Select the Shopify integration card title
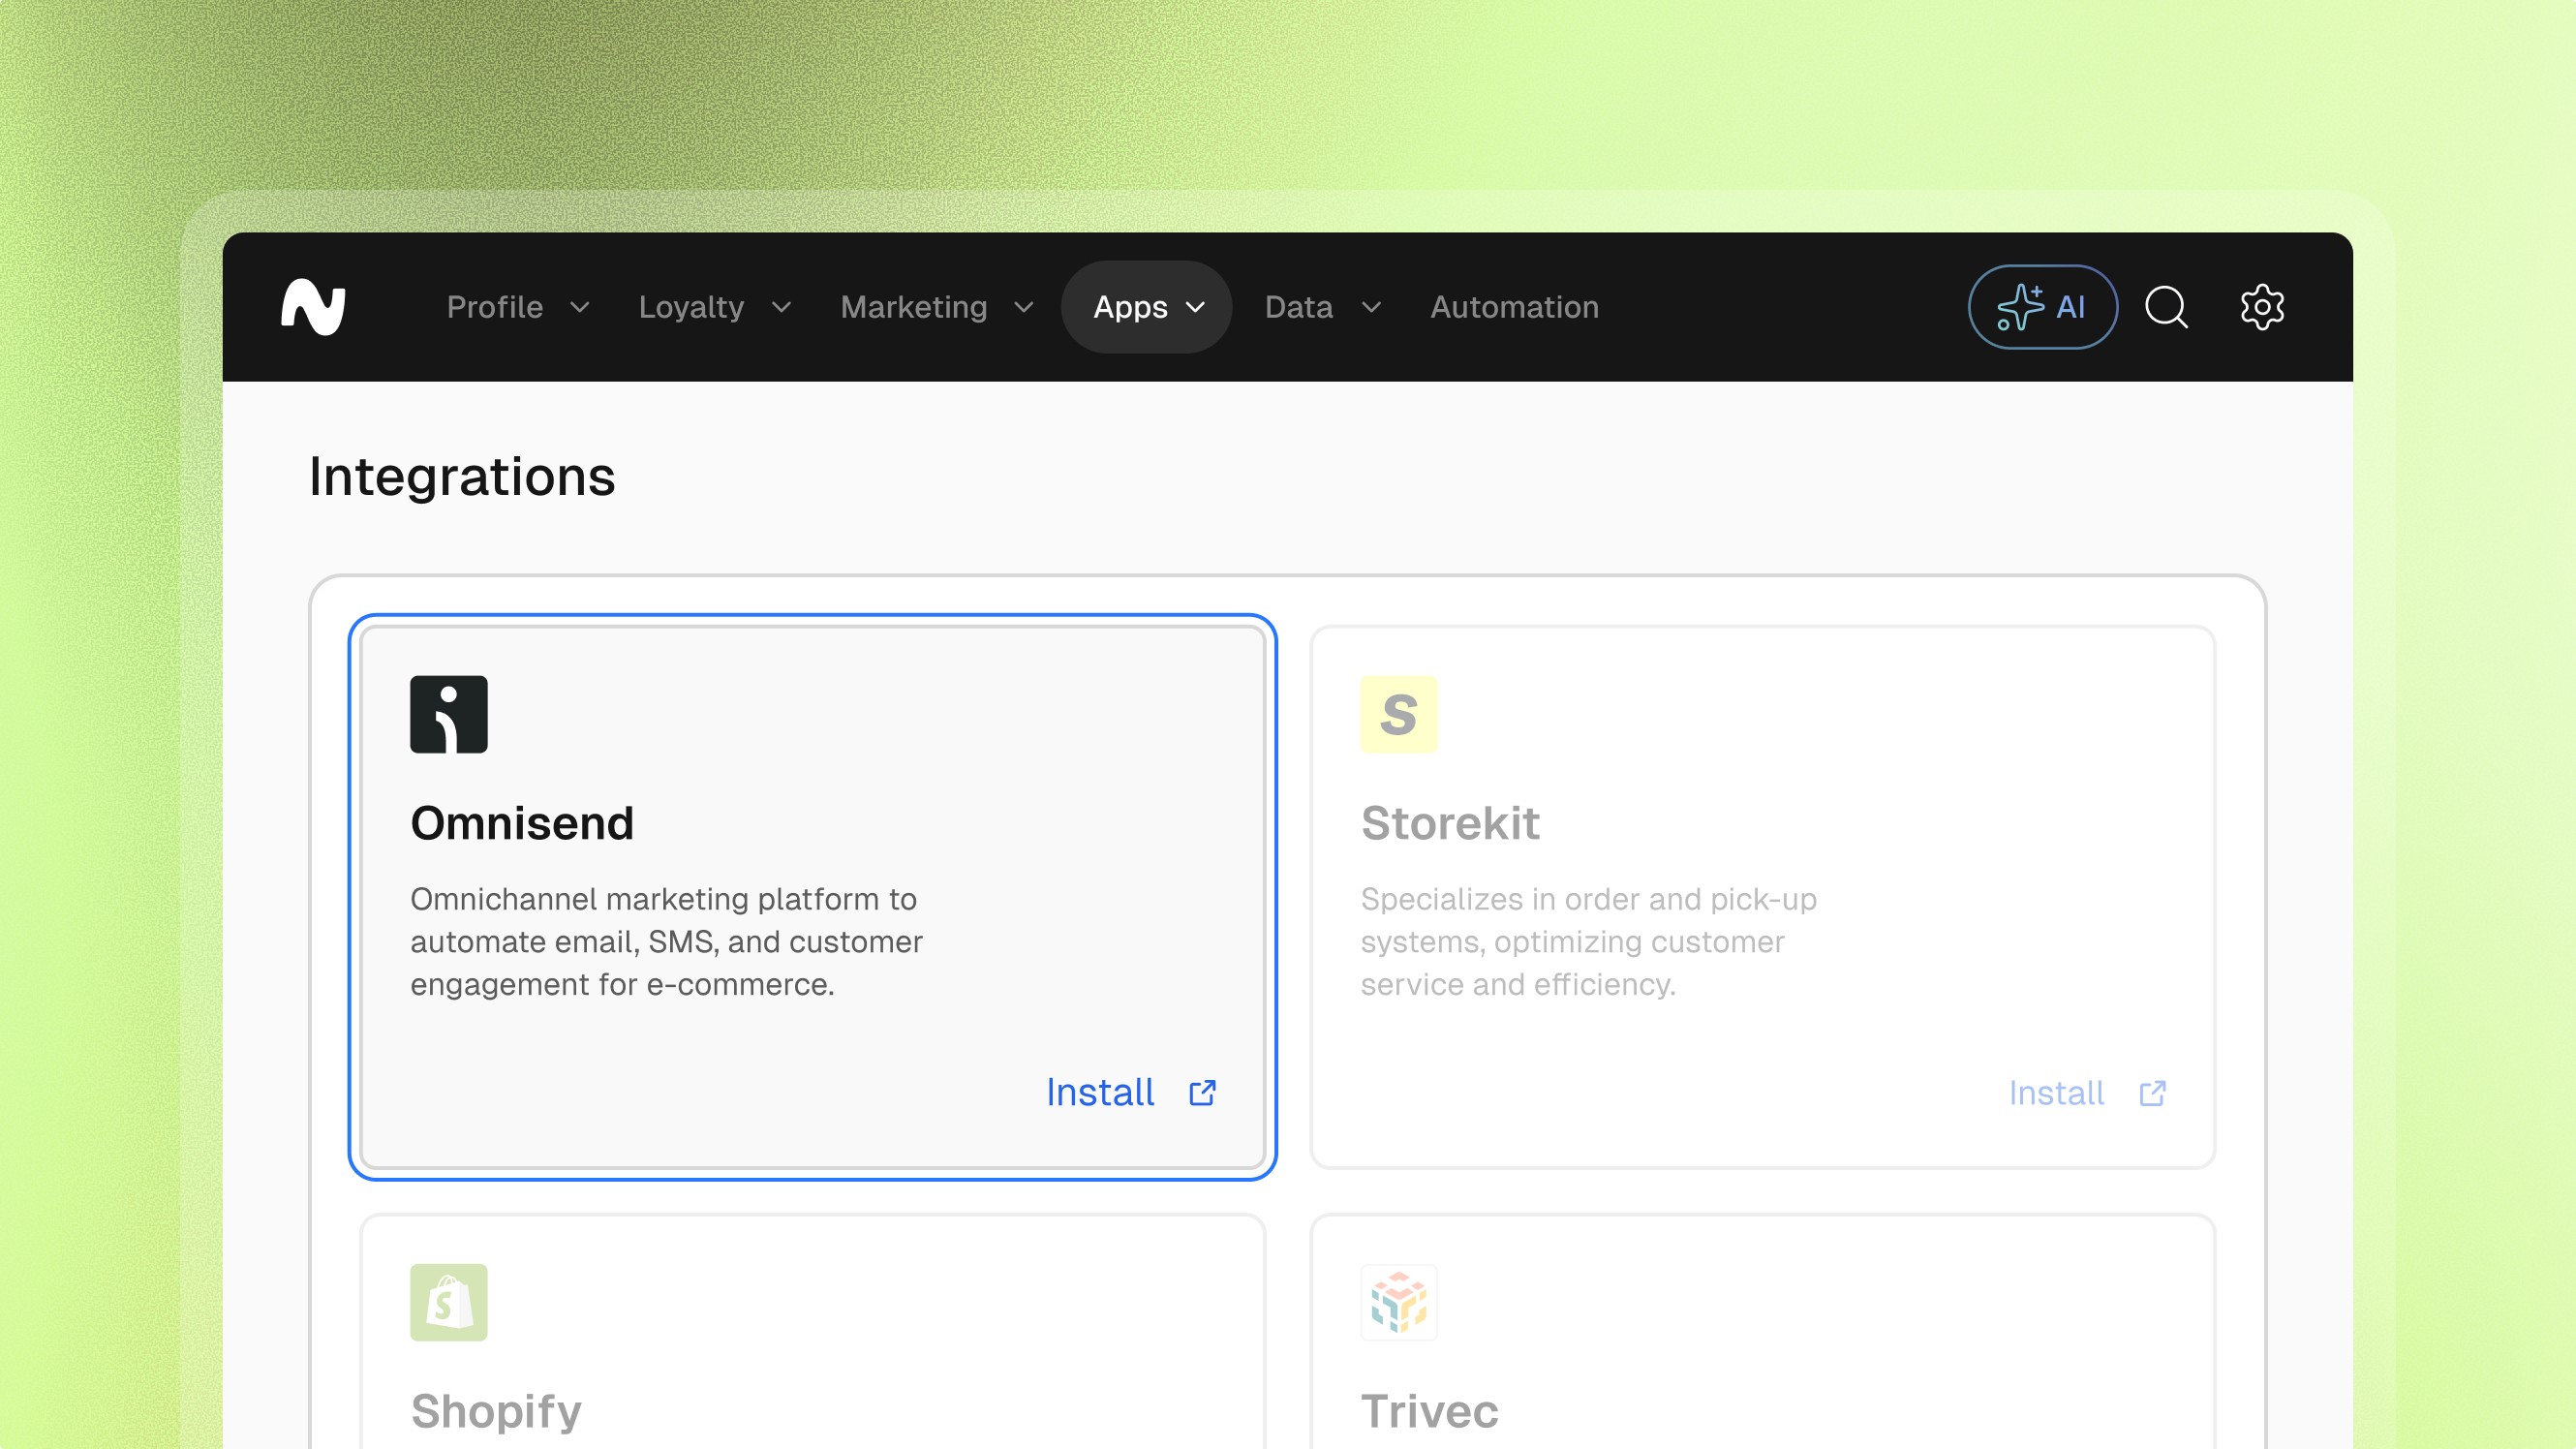This screenshot has height=1449, width=2576. click(496, 1411)
